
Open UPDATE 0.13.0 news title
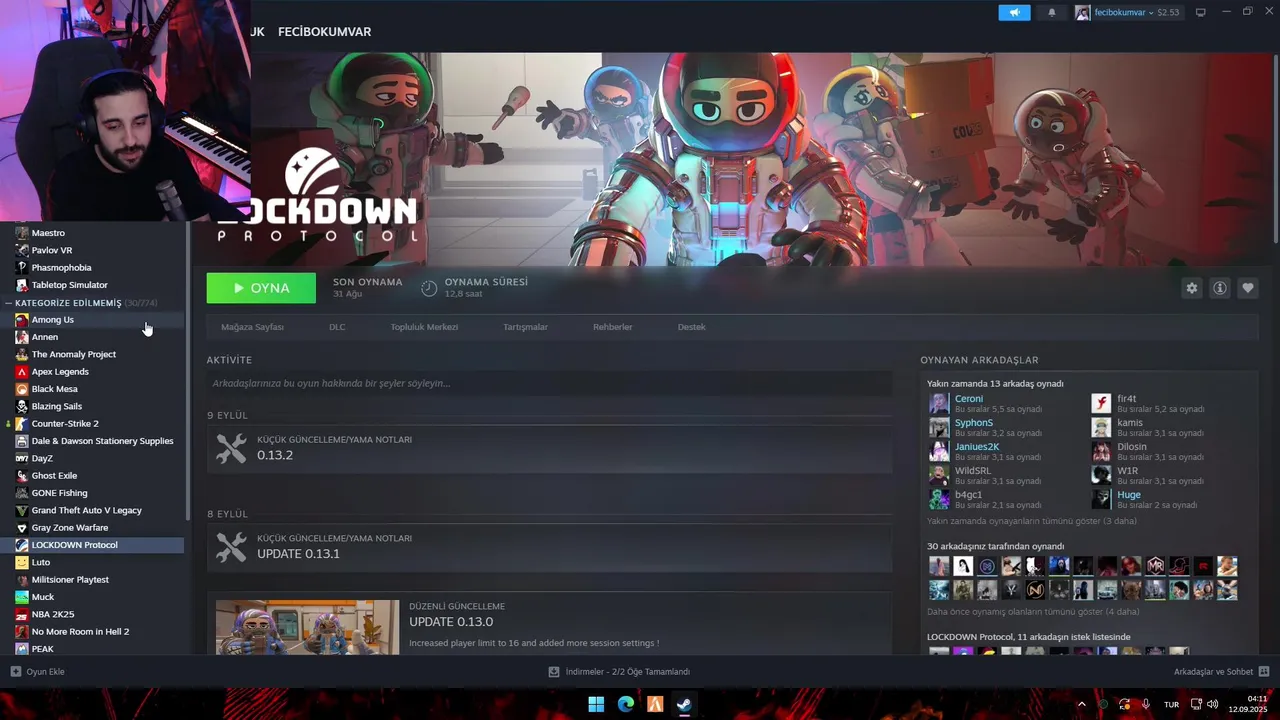point(451,622)
